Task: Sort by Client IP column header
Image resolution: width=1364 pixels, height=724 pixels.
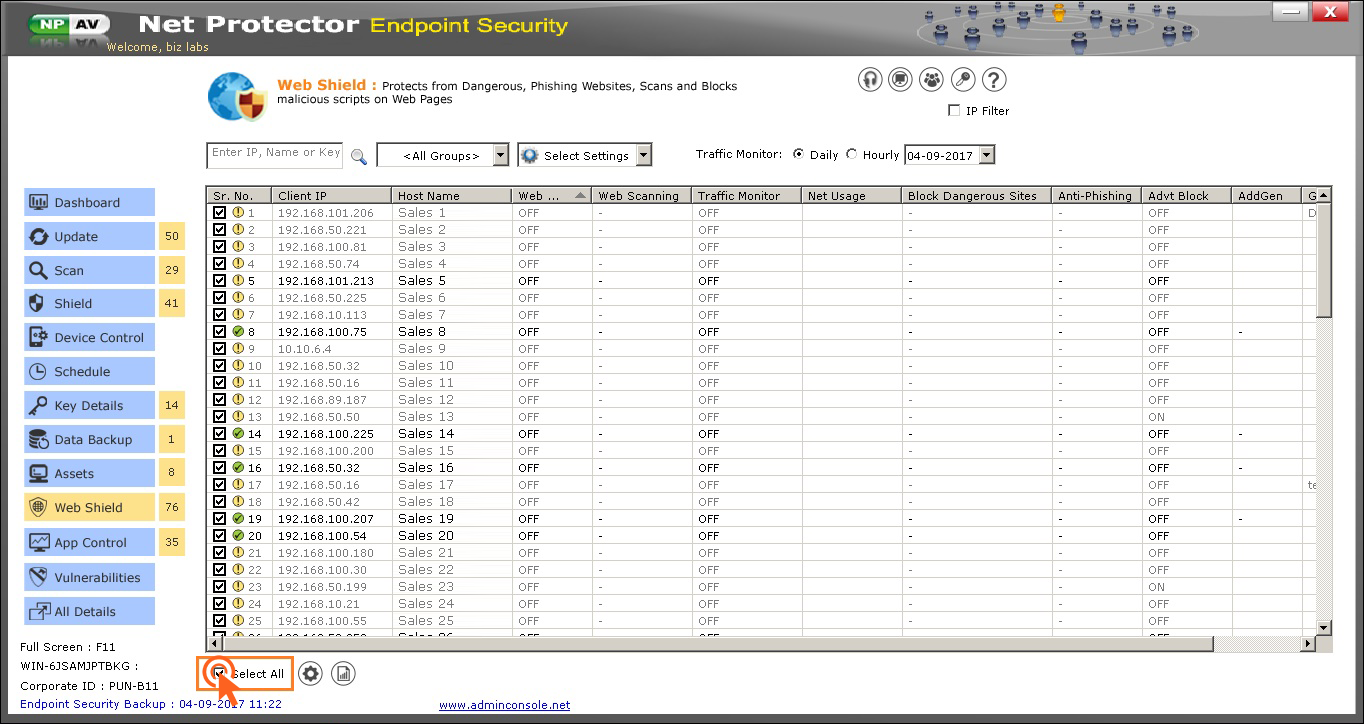Action: (x=332, y=196)
